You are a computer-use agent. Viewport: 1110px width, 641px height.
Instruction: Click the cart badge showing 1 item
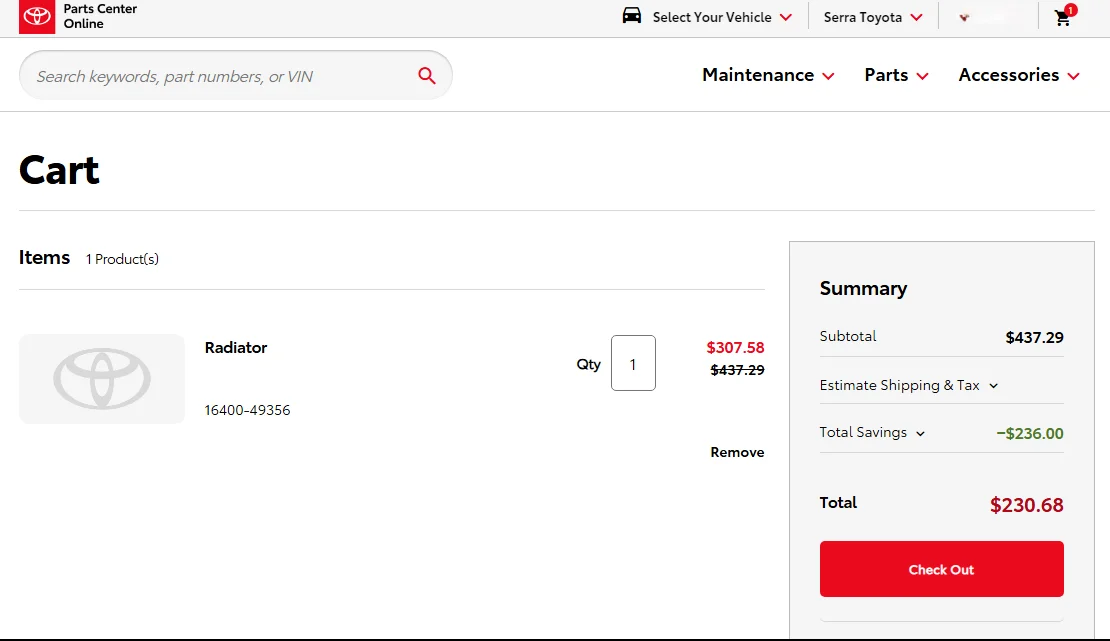click(x=1070, y=10)
